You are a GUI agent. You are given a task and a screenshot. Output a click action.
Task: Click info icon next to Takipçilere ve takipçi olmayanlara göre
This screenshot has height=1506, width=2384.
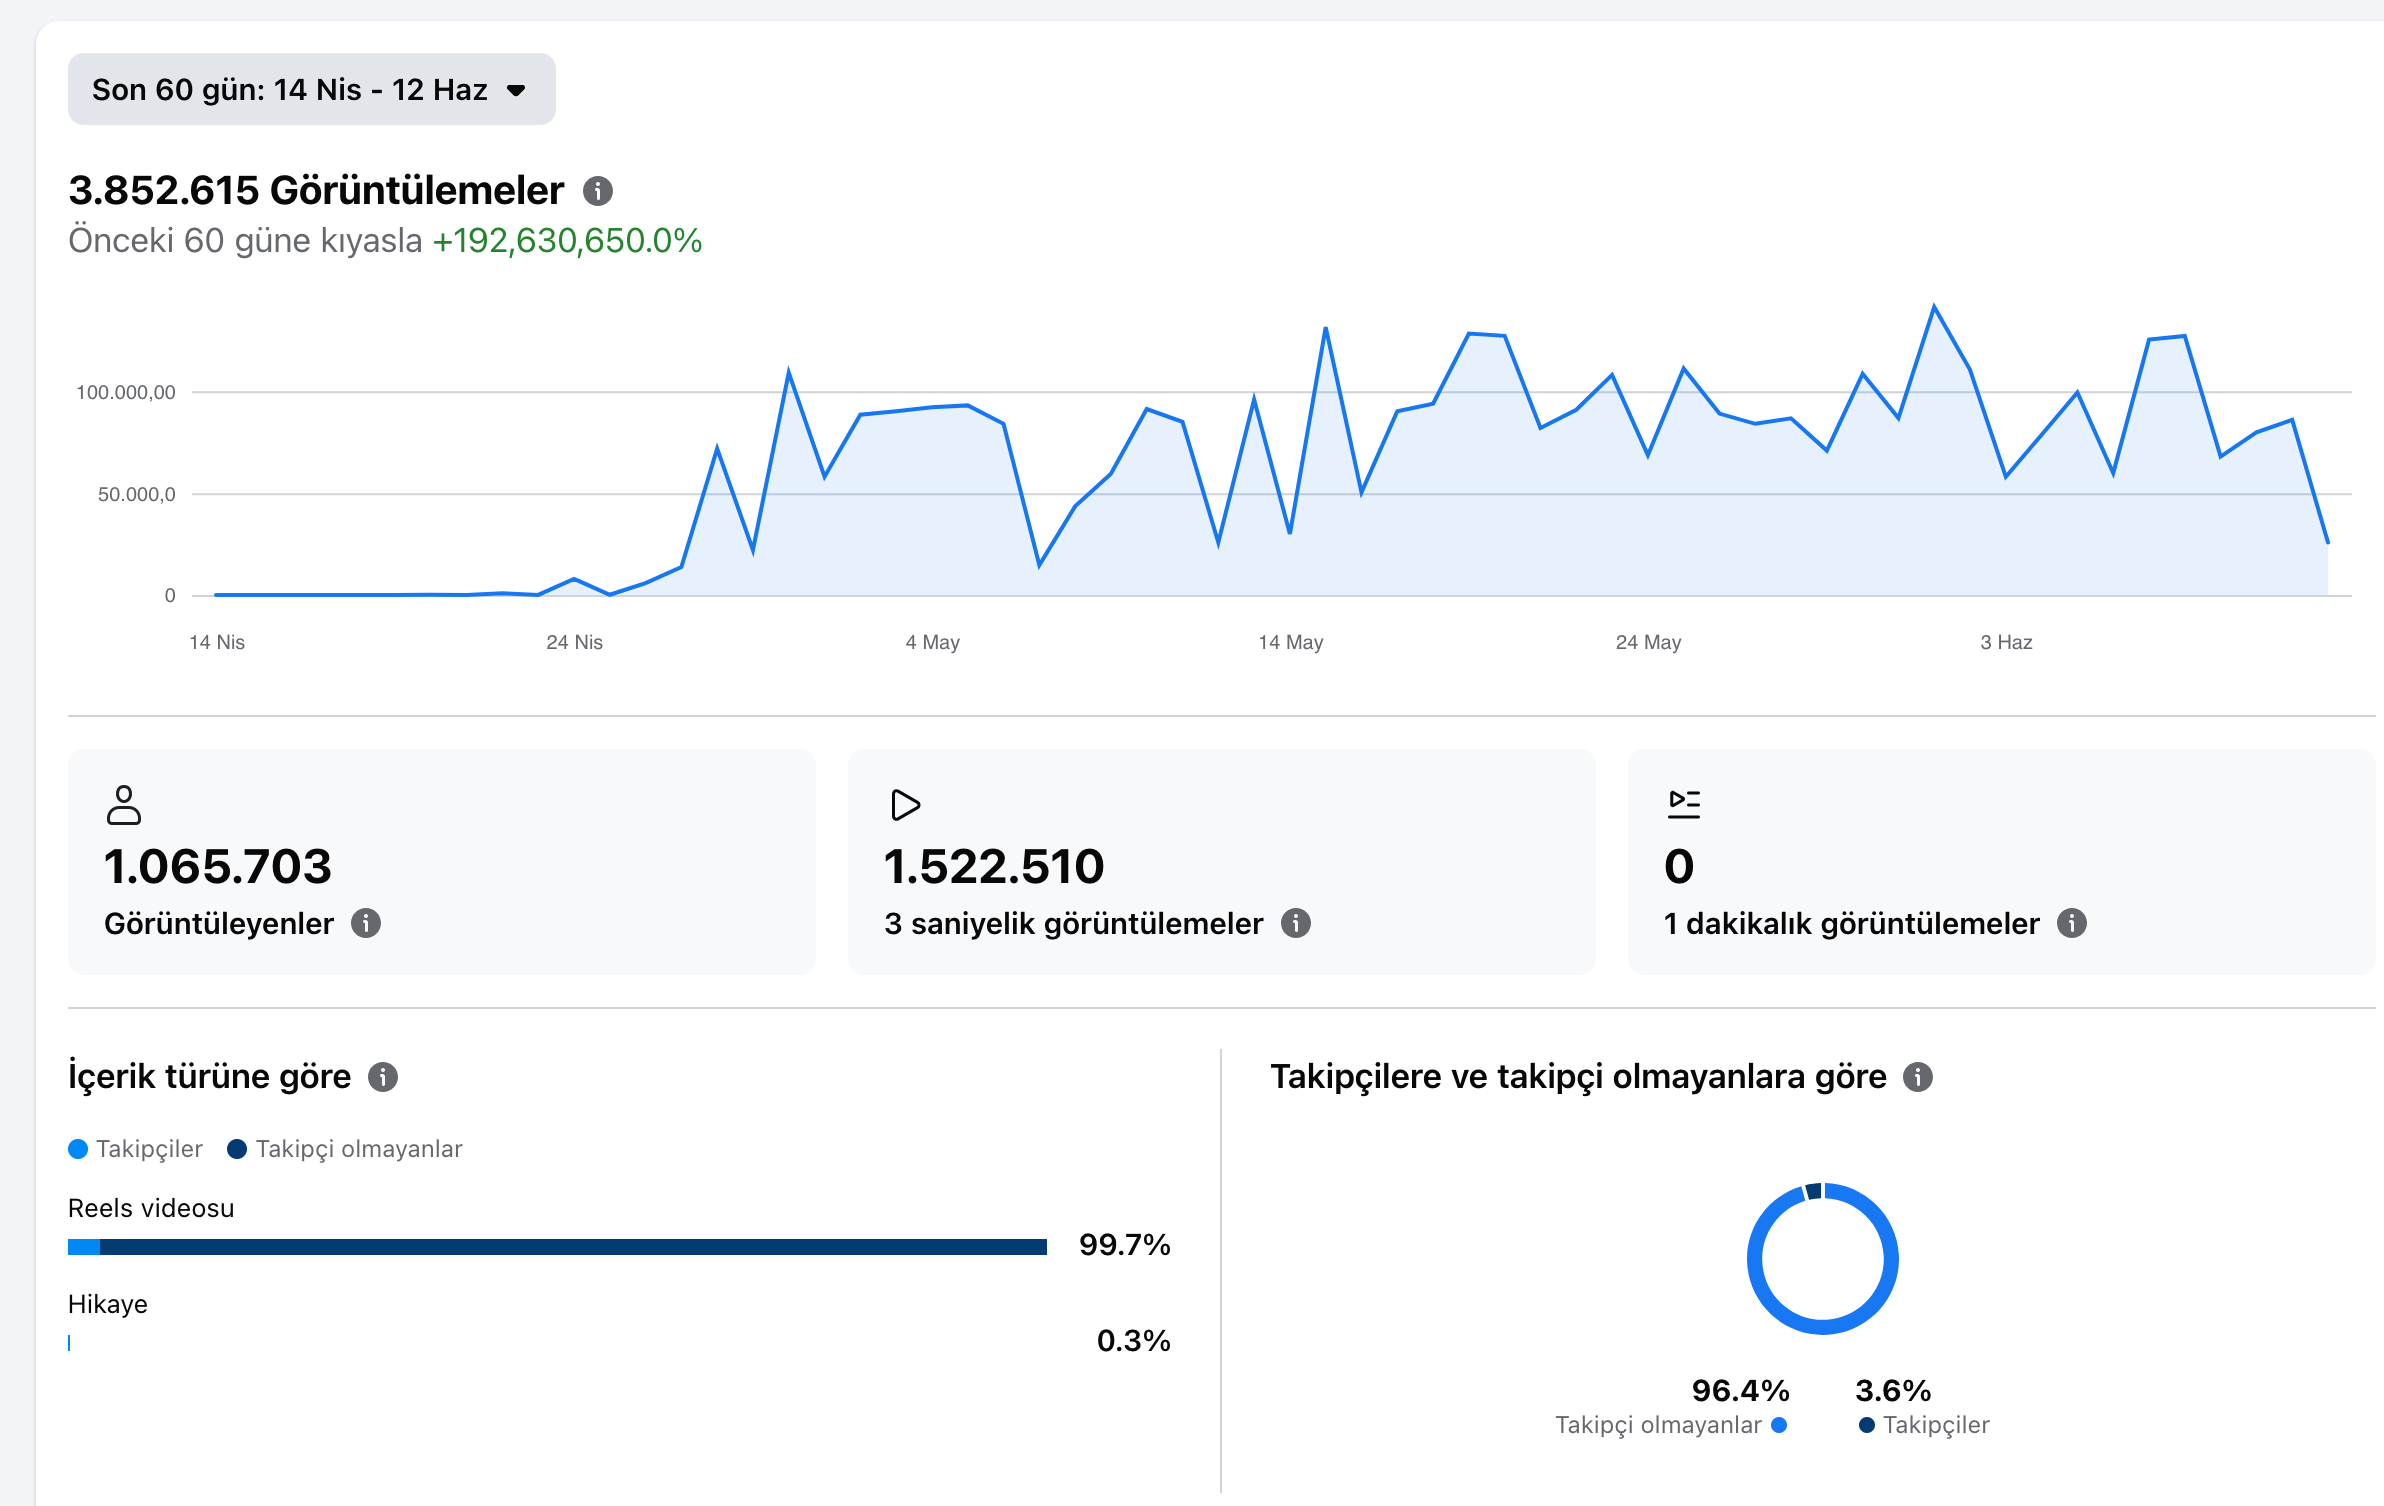1918,1077
